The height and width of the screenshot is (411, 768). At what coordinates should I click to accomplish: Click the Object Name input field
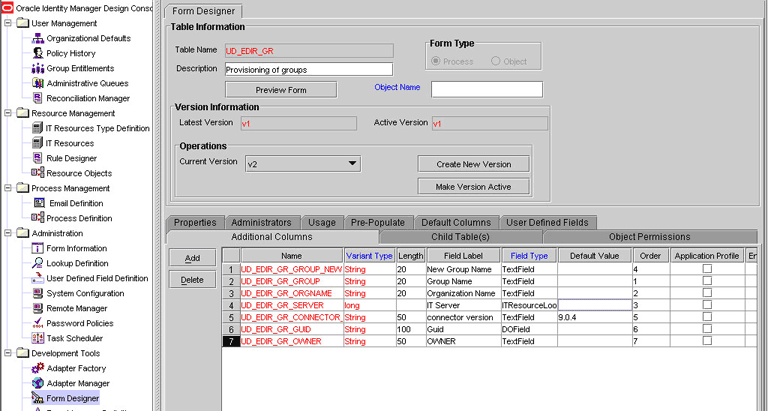[x=487, y=89]
